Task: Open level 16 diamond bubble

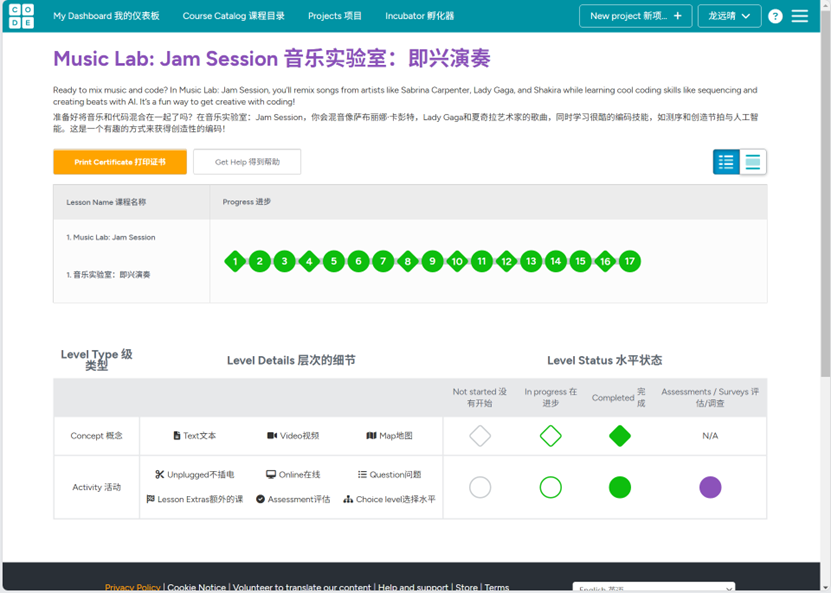Action: pos(605,261)
